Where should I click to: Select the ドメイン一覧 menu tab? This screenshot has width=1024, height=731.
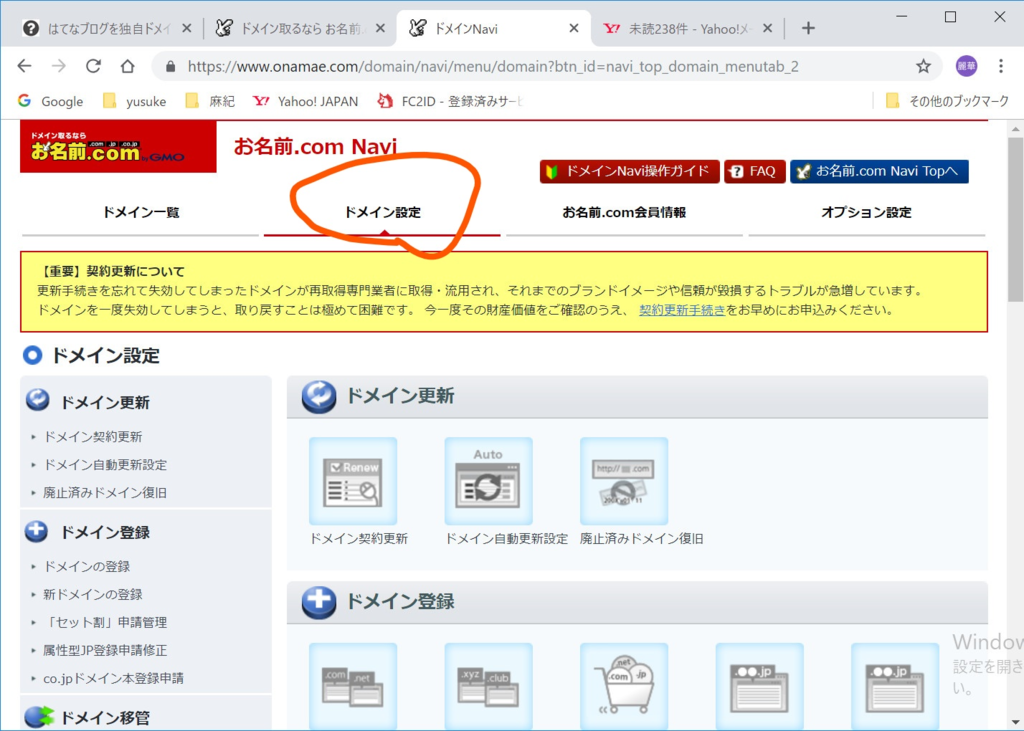[x=140, y=212]
